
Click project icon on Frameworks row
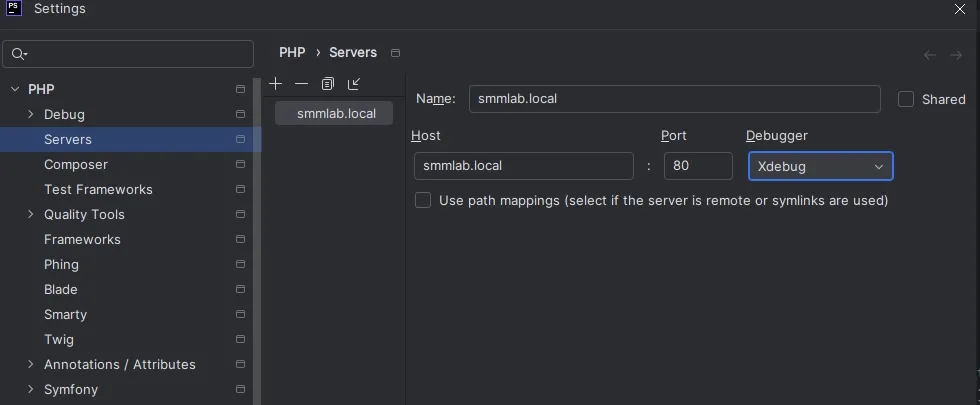tap(240, 239)
